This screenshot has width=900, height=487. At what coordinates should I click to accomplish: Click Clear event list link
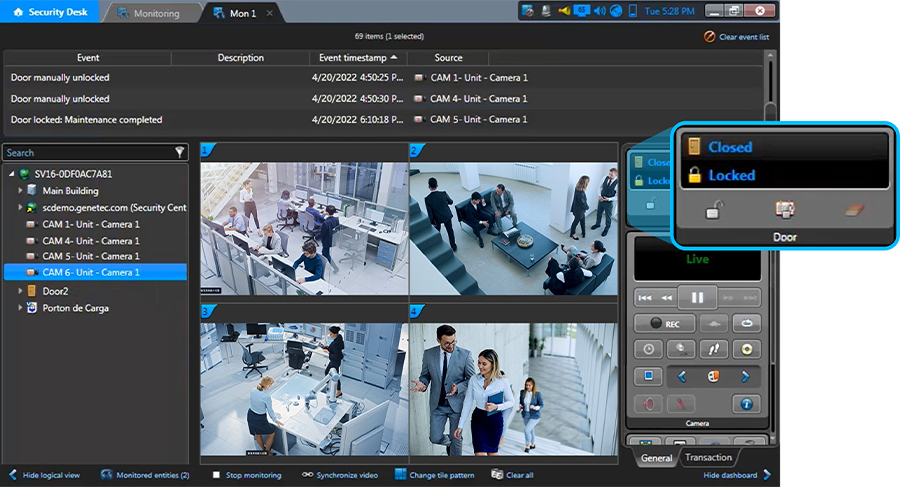(742, 36)
